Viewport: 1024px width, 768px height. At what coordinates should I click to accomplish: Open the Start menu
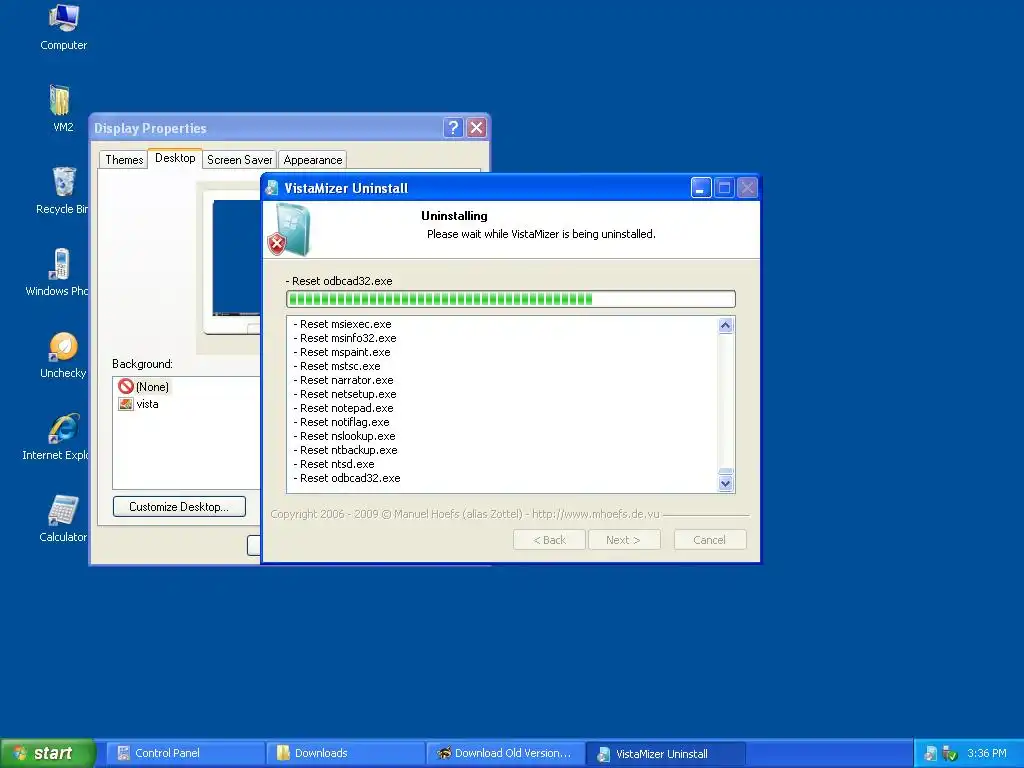47,753
